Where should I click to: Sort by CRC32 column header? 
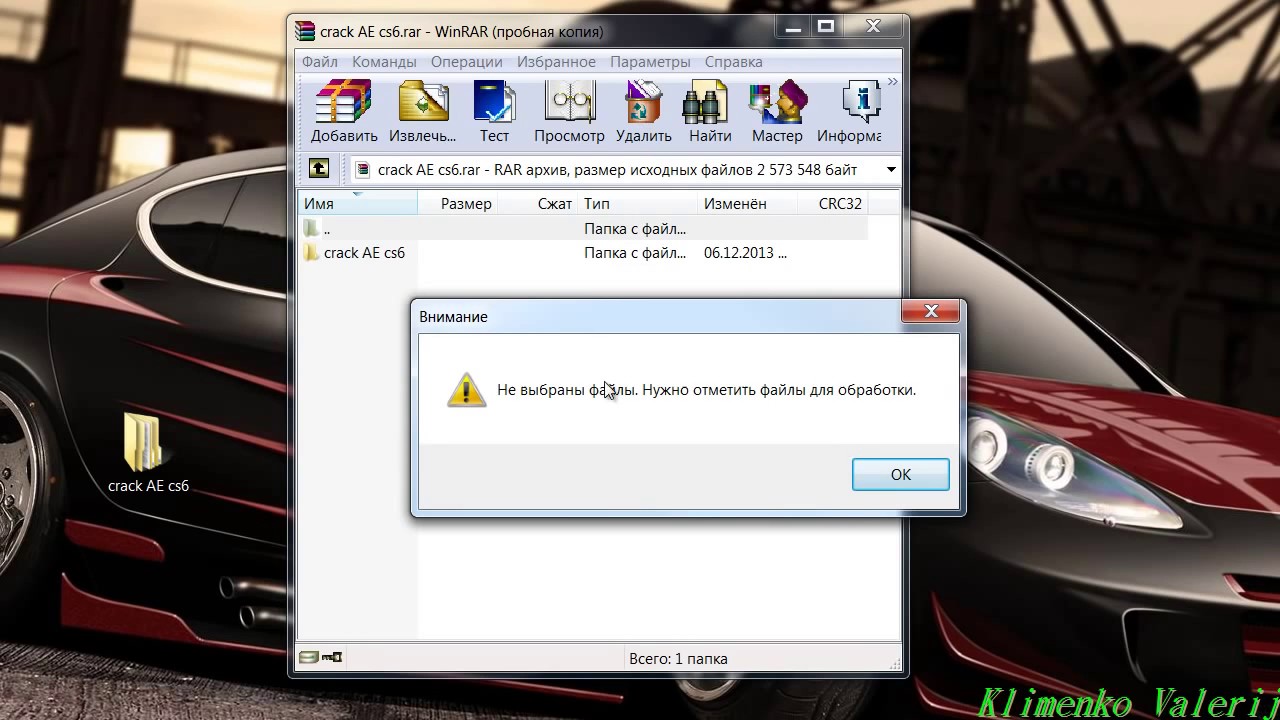point(832,203)
